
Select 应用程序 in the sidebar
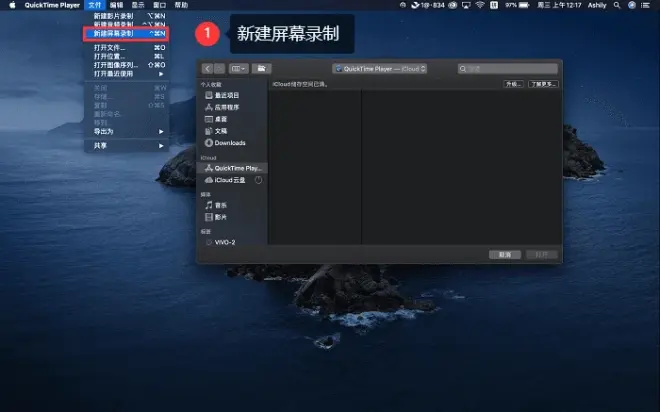click(232, 107)
